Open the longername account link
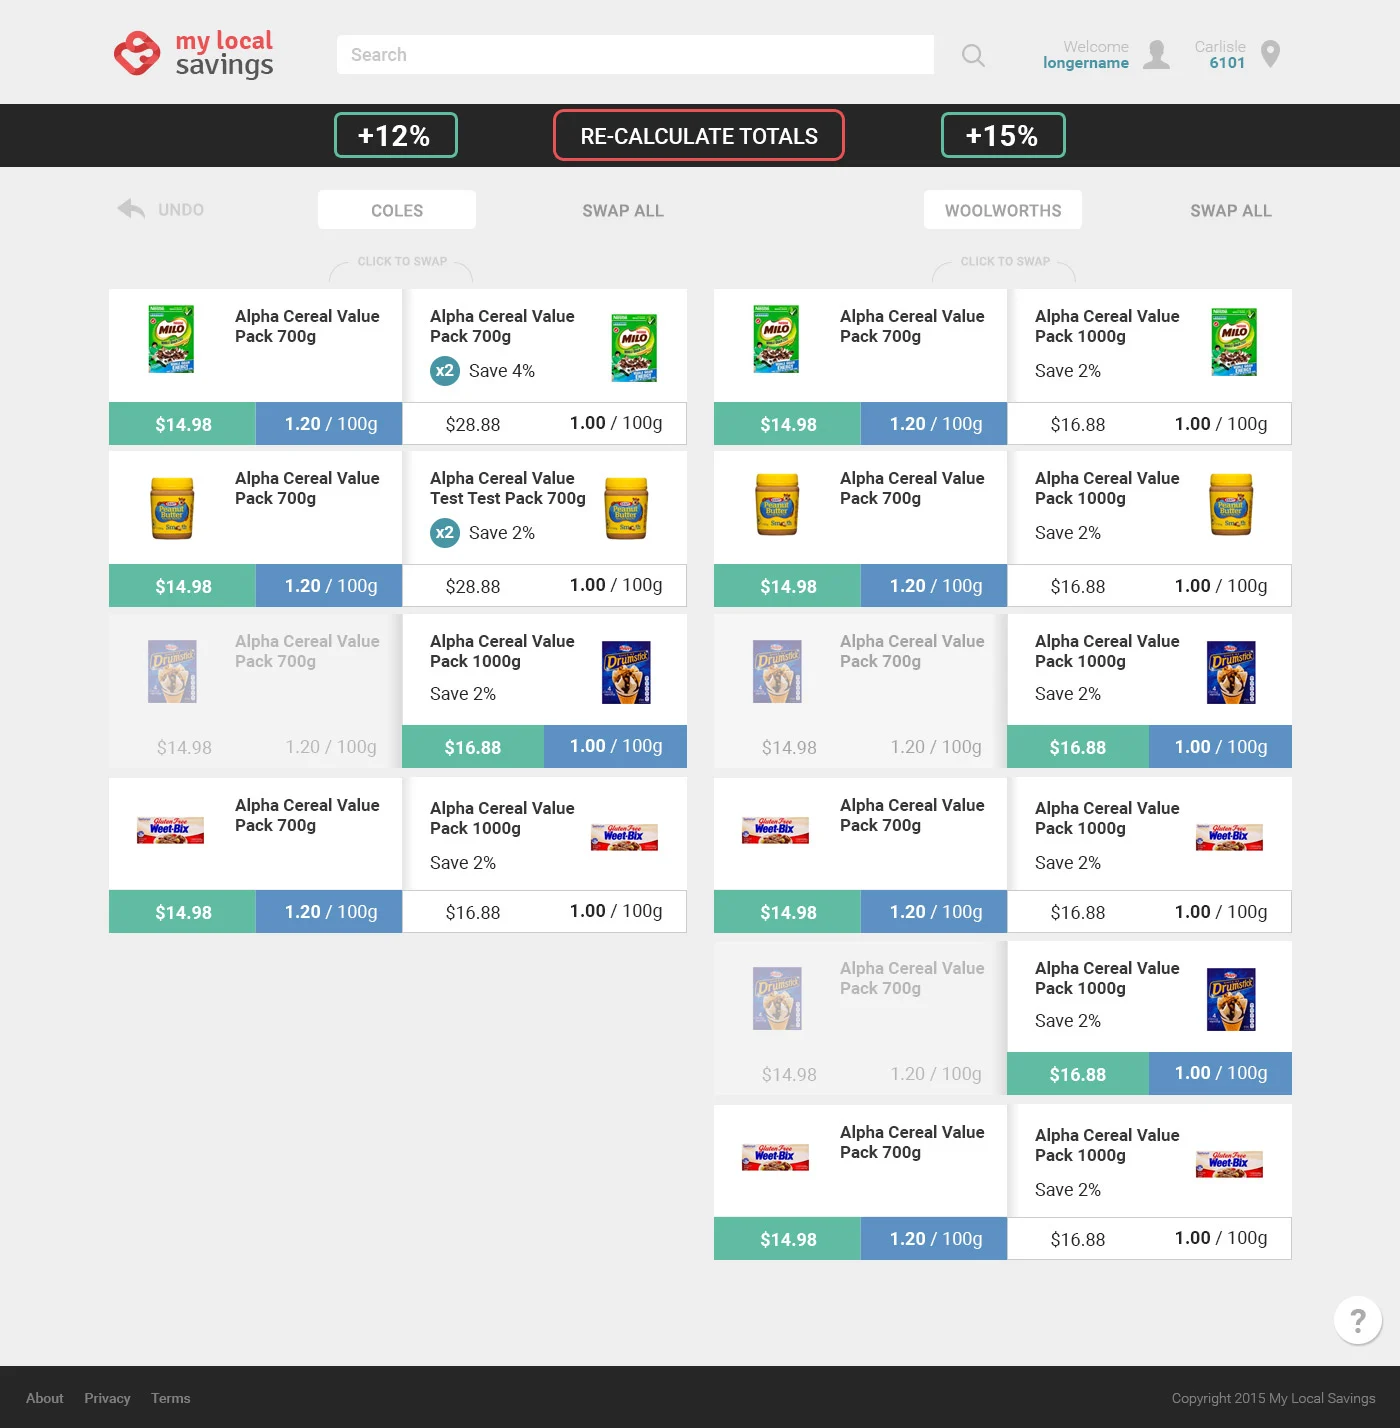The height and width of the screenshot is (1428, 1400). [x=1086, y=63]
